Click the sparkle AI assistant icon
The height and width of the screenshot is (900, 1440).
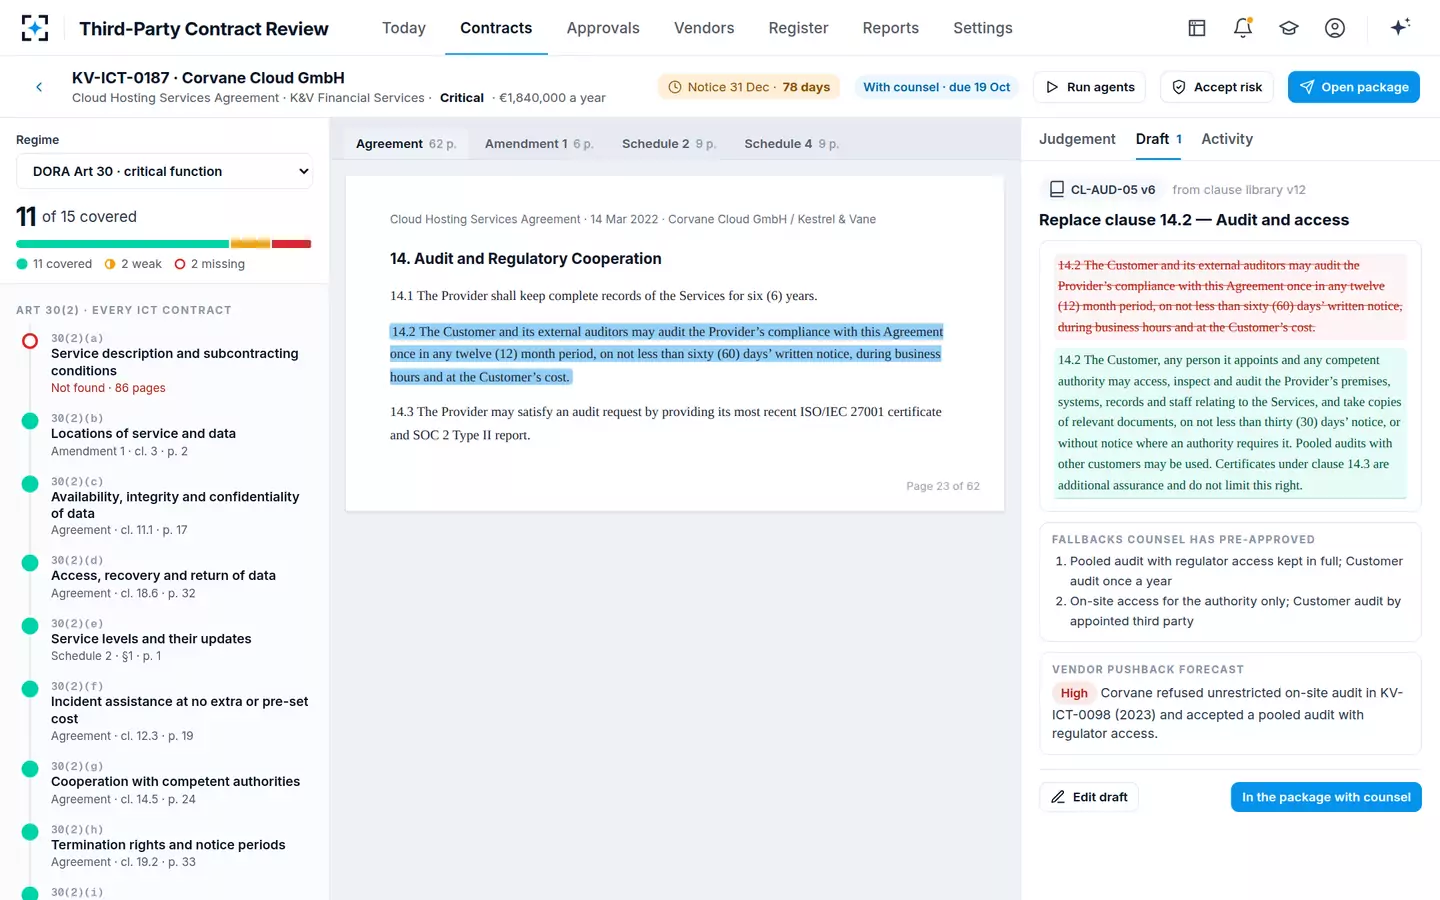1400,27
